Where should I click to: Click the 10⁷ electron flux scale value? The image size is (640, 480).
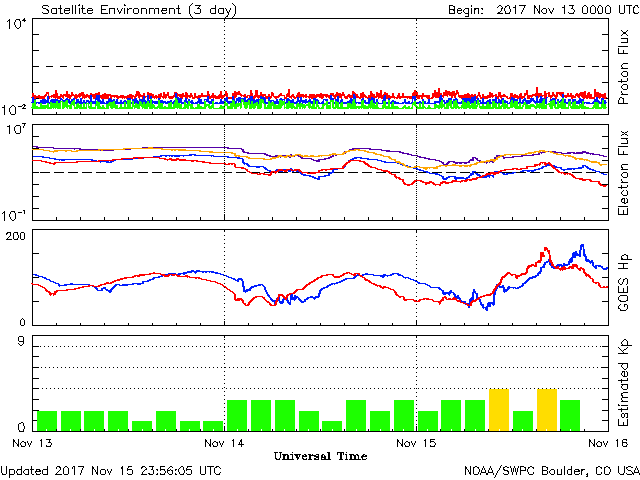pyautogui.click(x=16, y=130)
